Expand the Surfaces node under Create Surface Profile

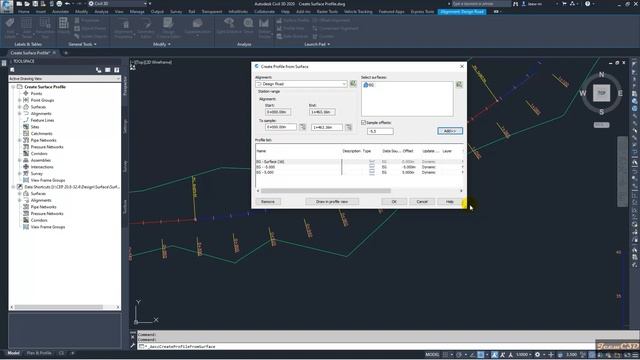point(20,107)
